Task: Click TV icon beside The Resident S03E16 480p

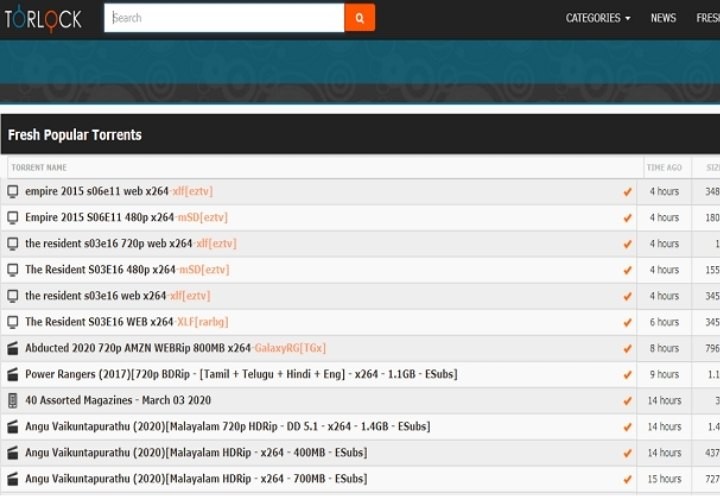Action: click(x=13, y=270)
